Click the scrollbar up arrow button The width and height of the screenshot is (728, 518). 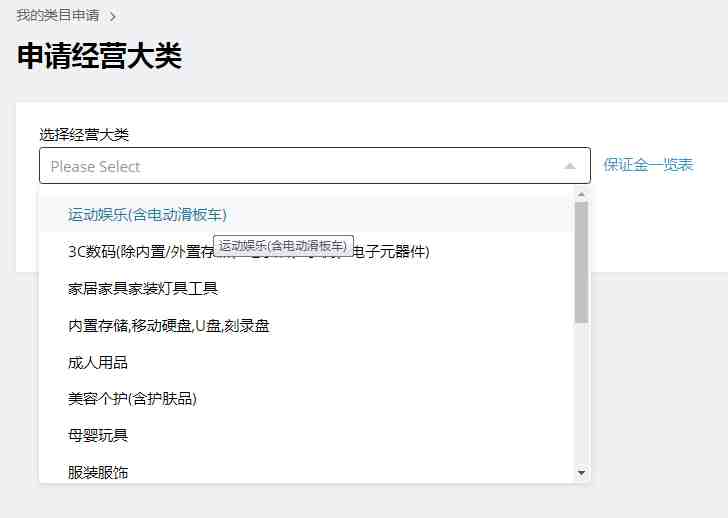(x=581, y=194)
